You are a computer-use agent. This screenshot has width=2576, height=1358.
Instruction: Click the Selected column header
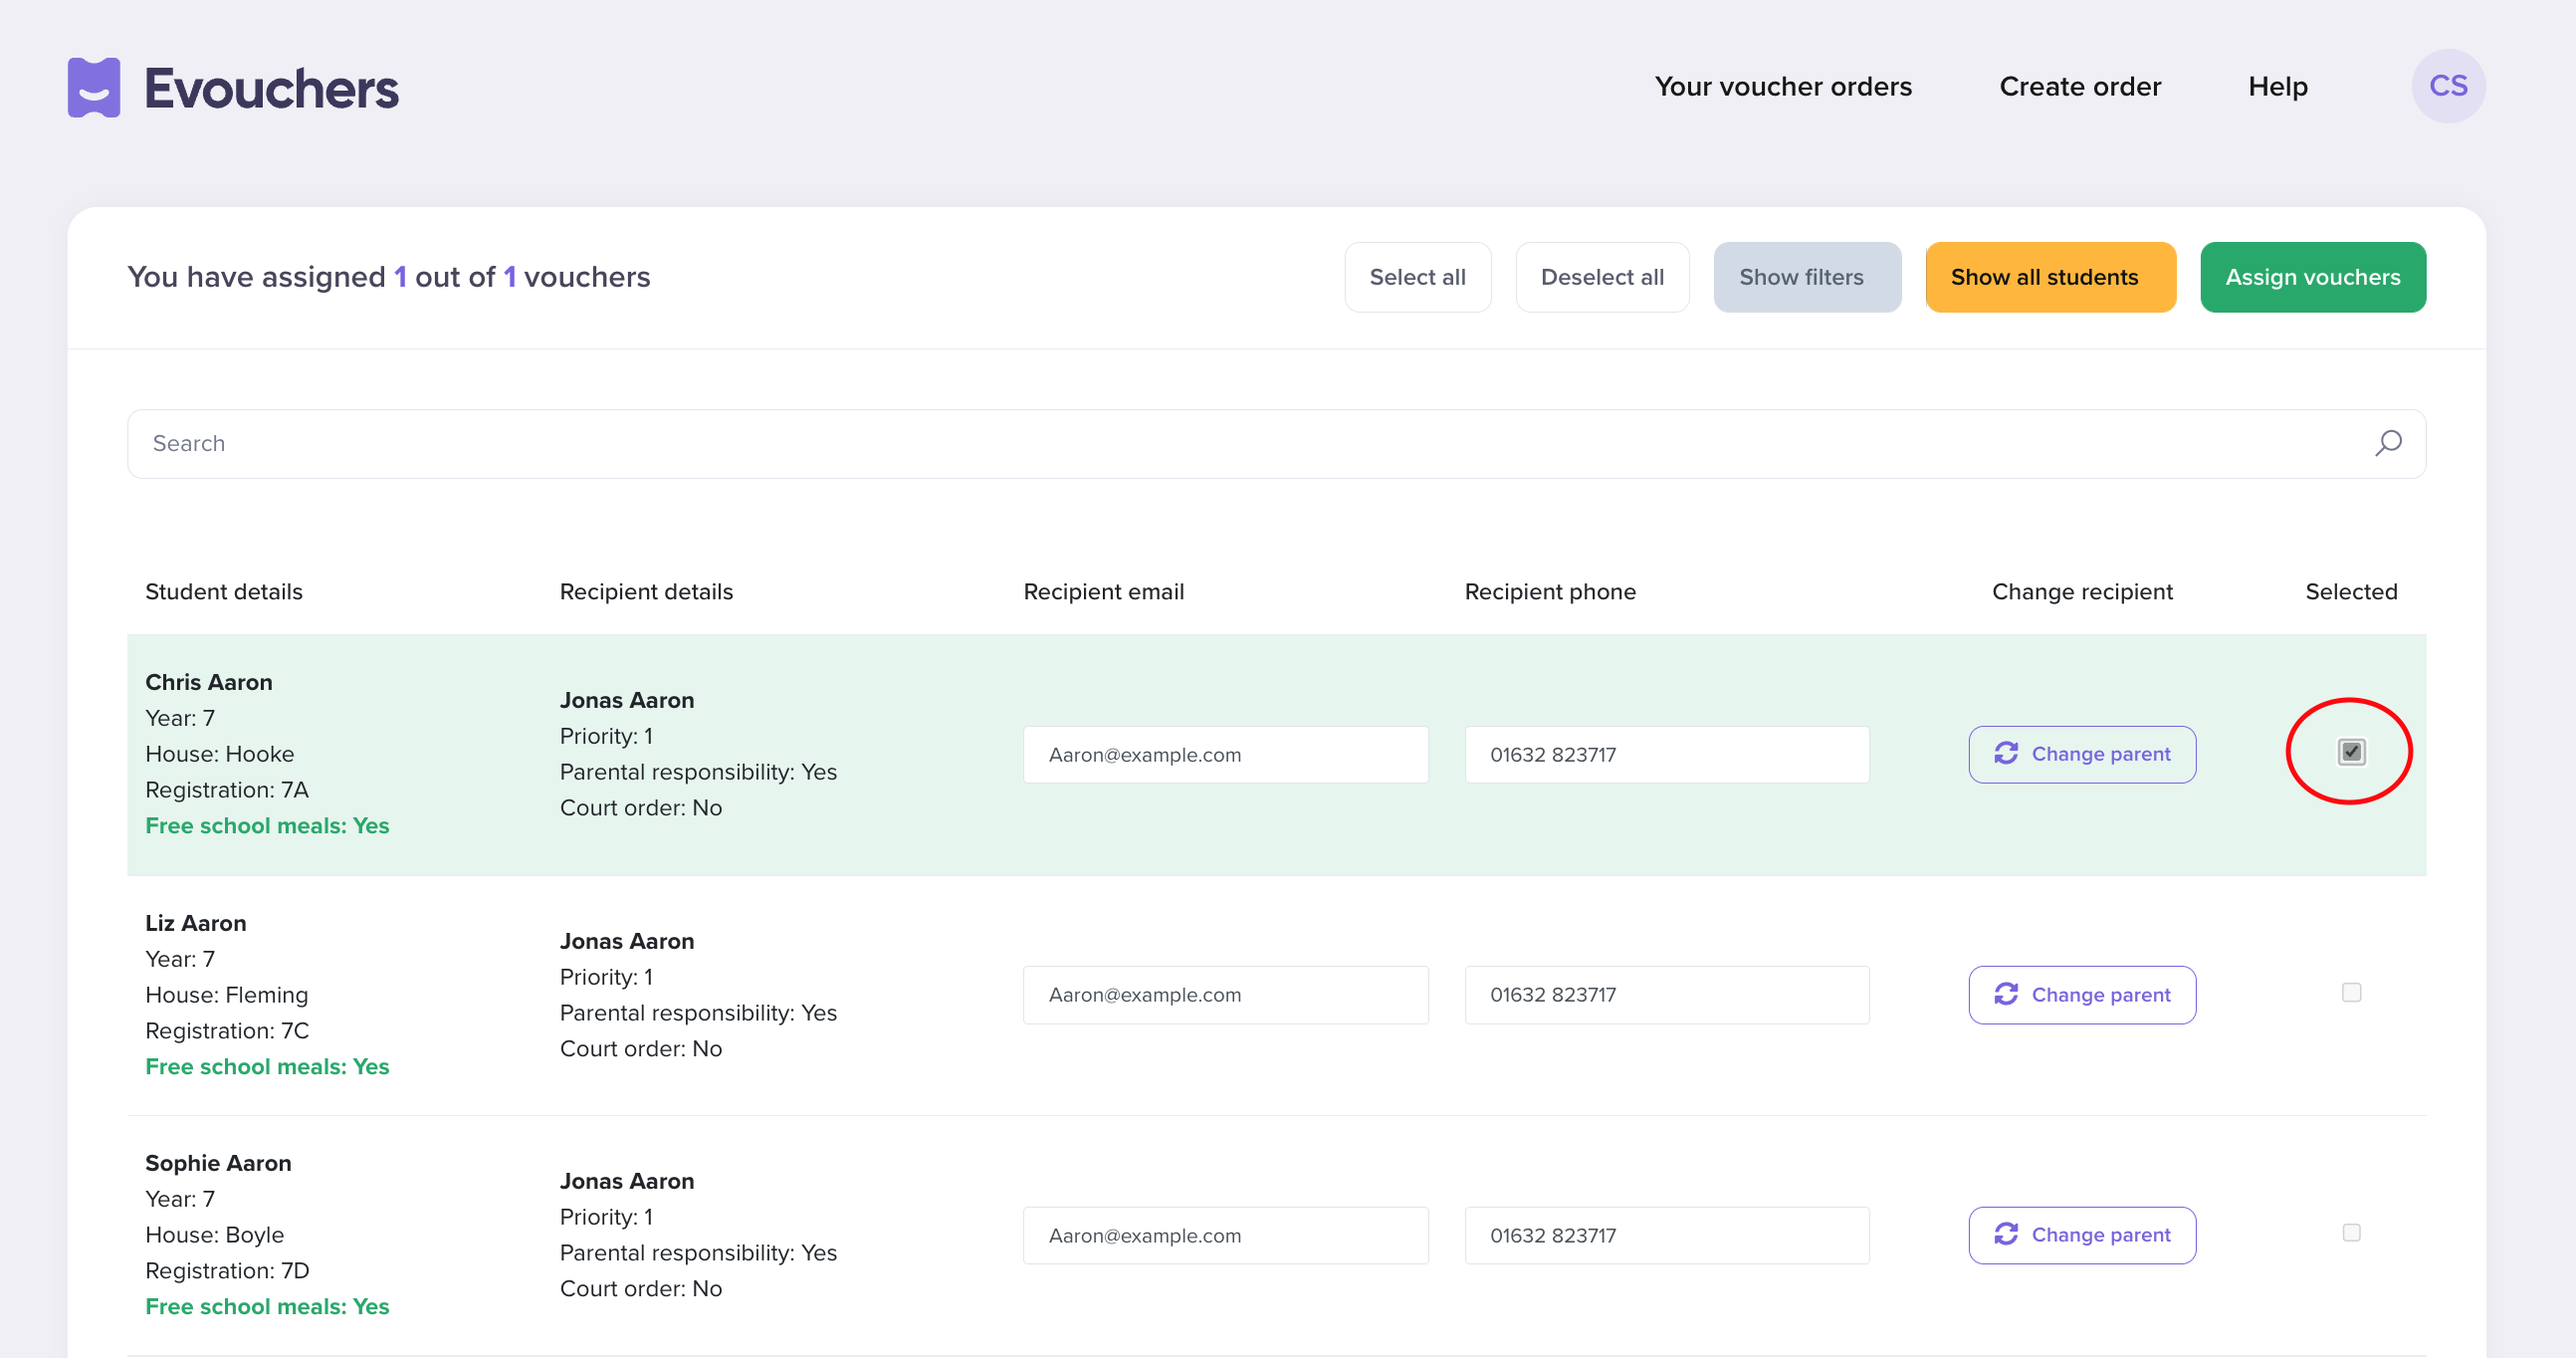pos(2351,591)
